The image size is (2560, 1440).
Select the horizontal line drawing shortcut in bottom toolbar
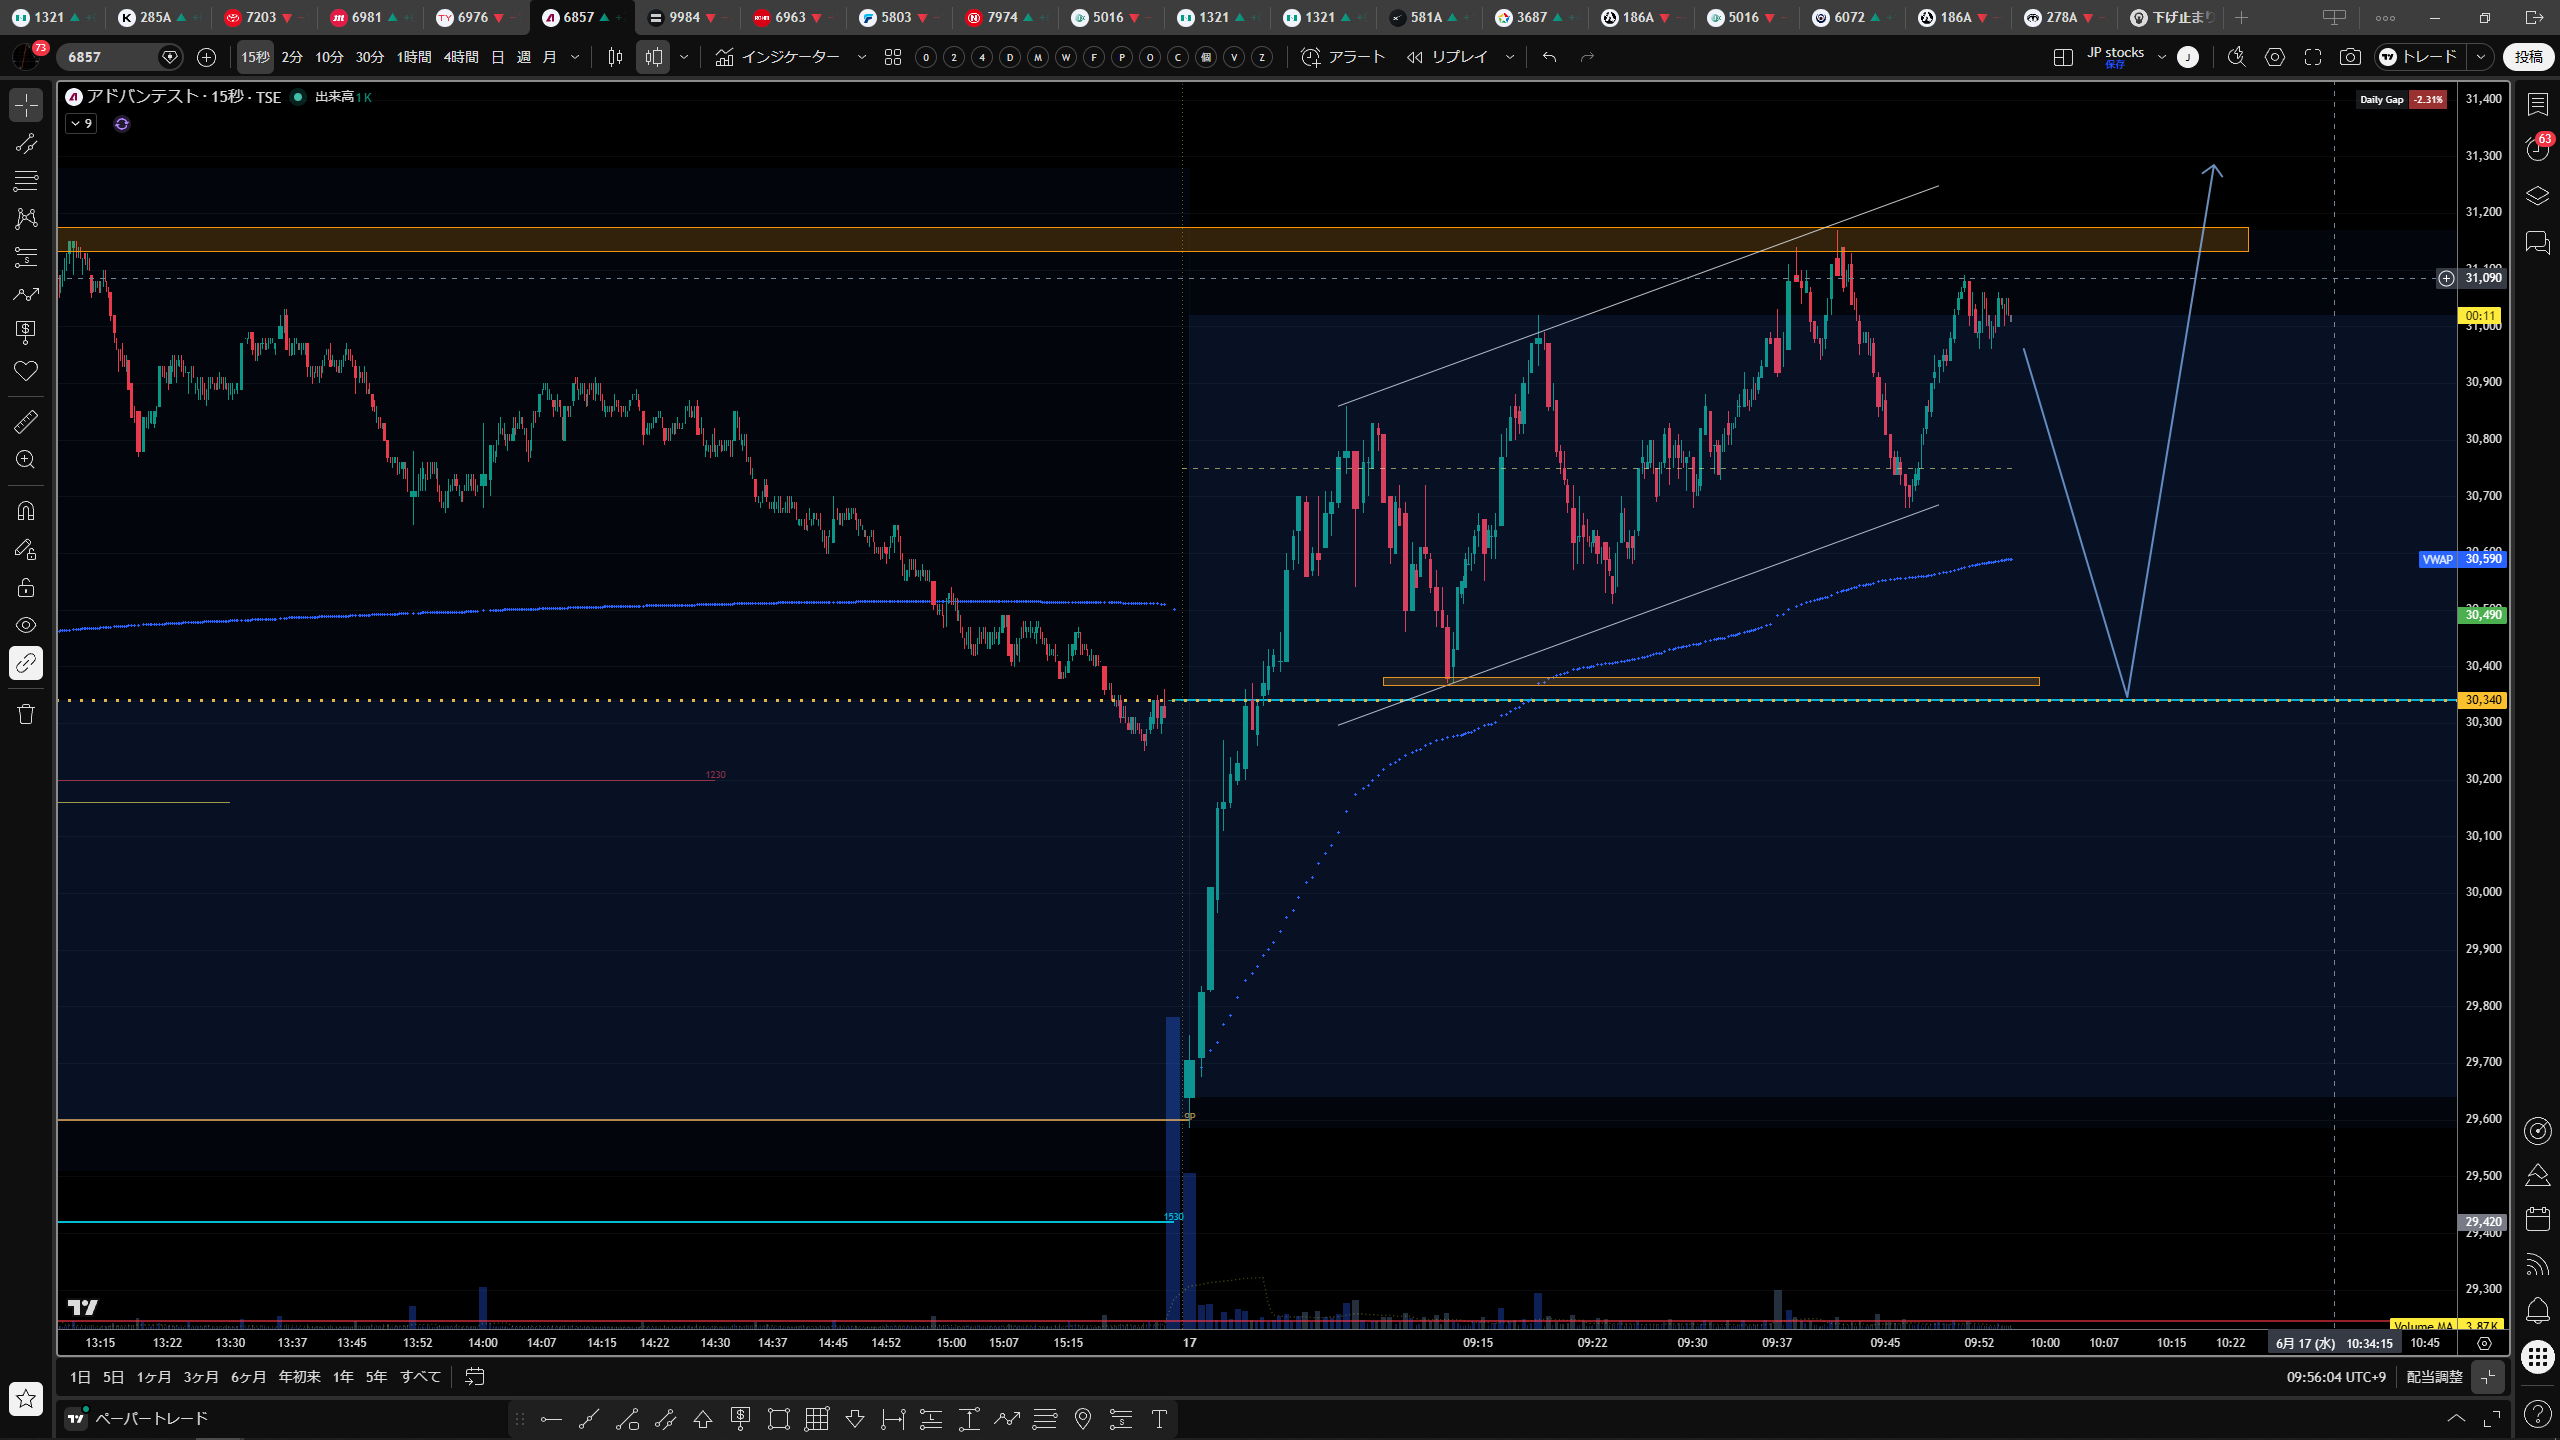point(551,1419)
